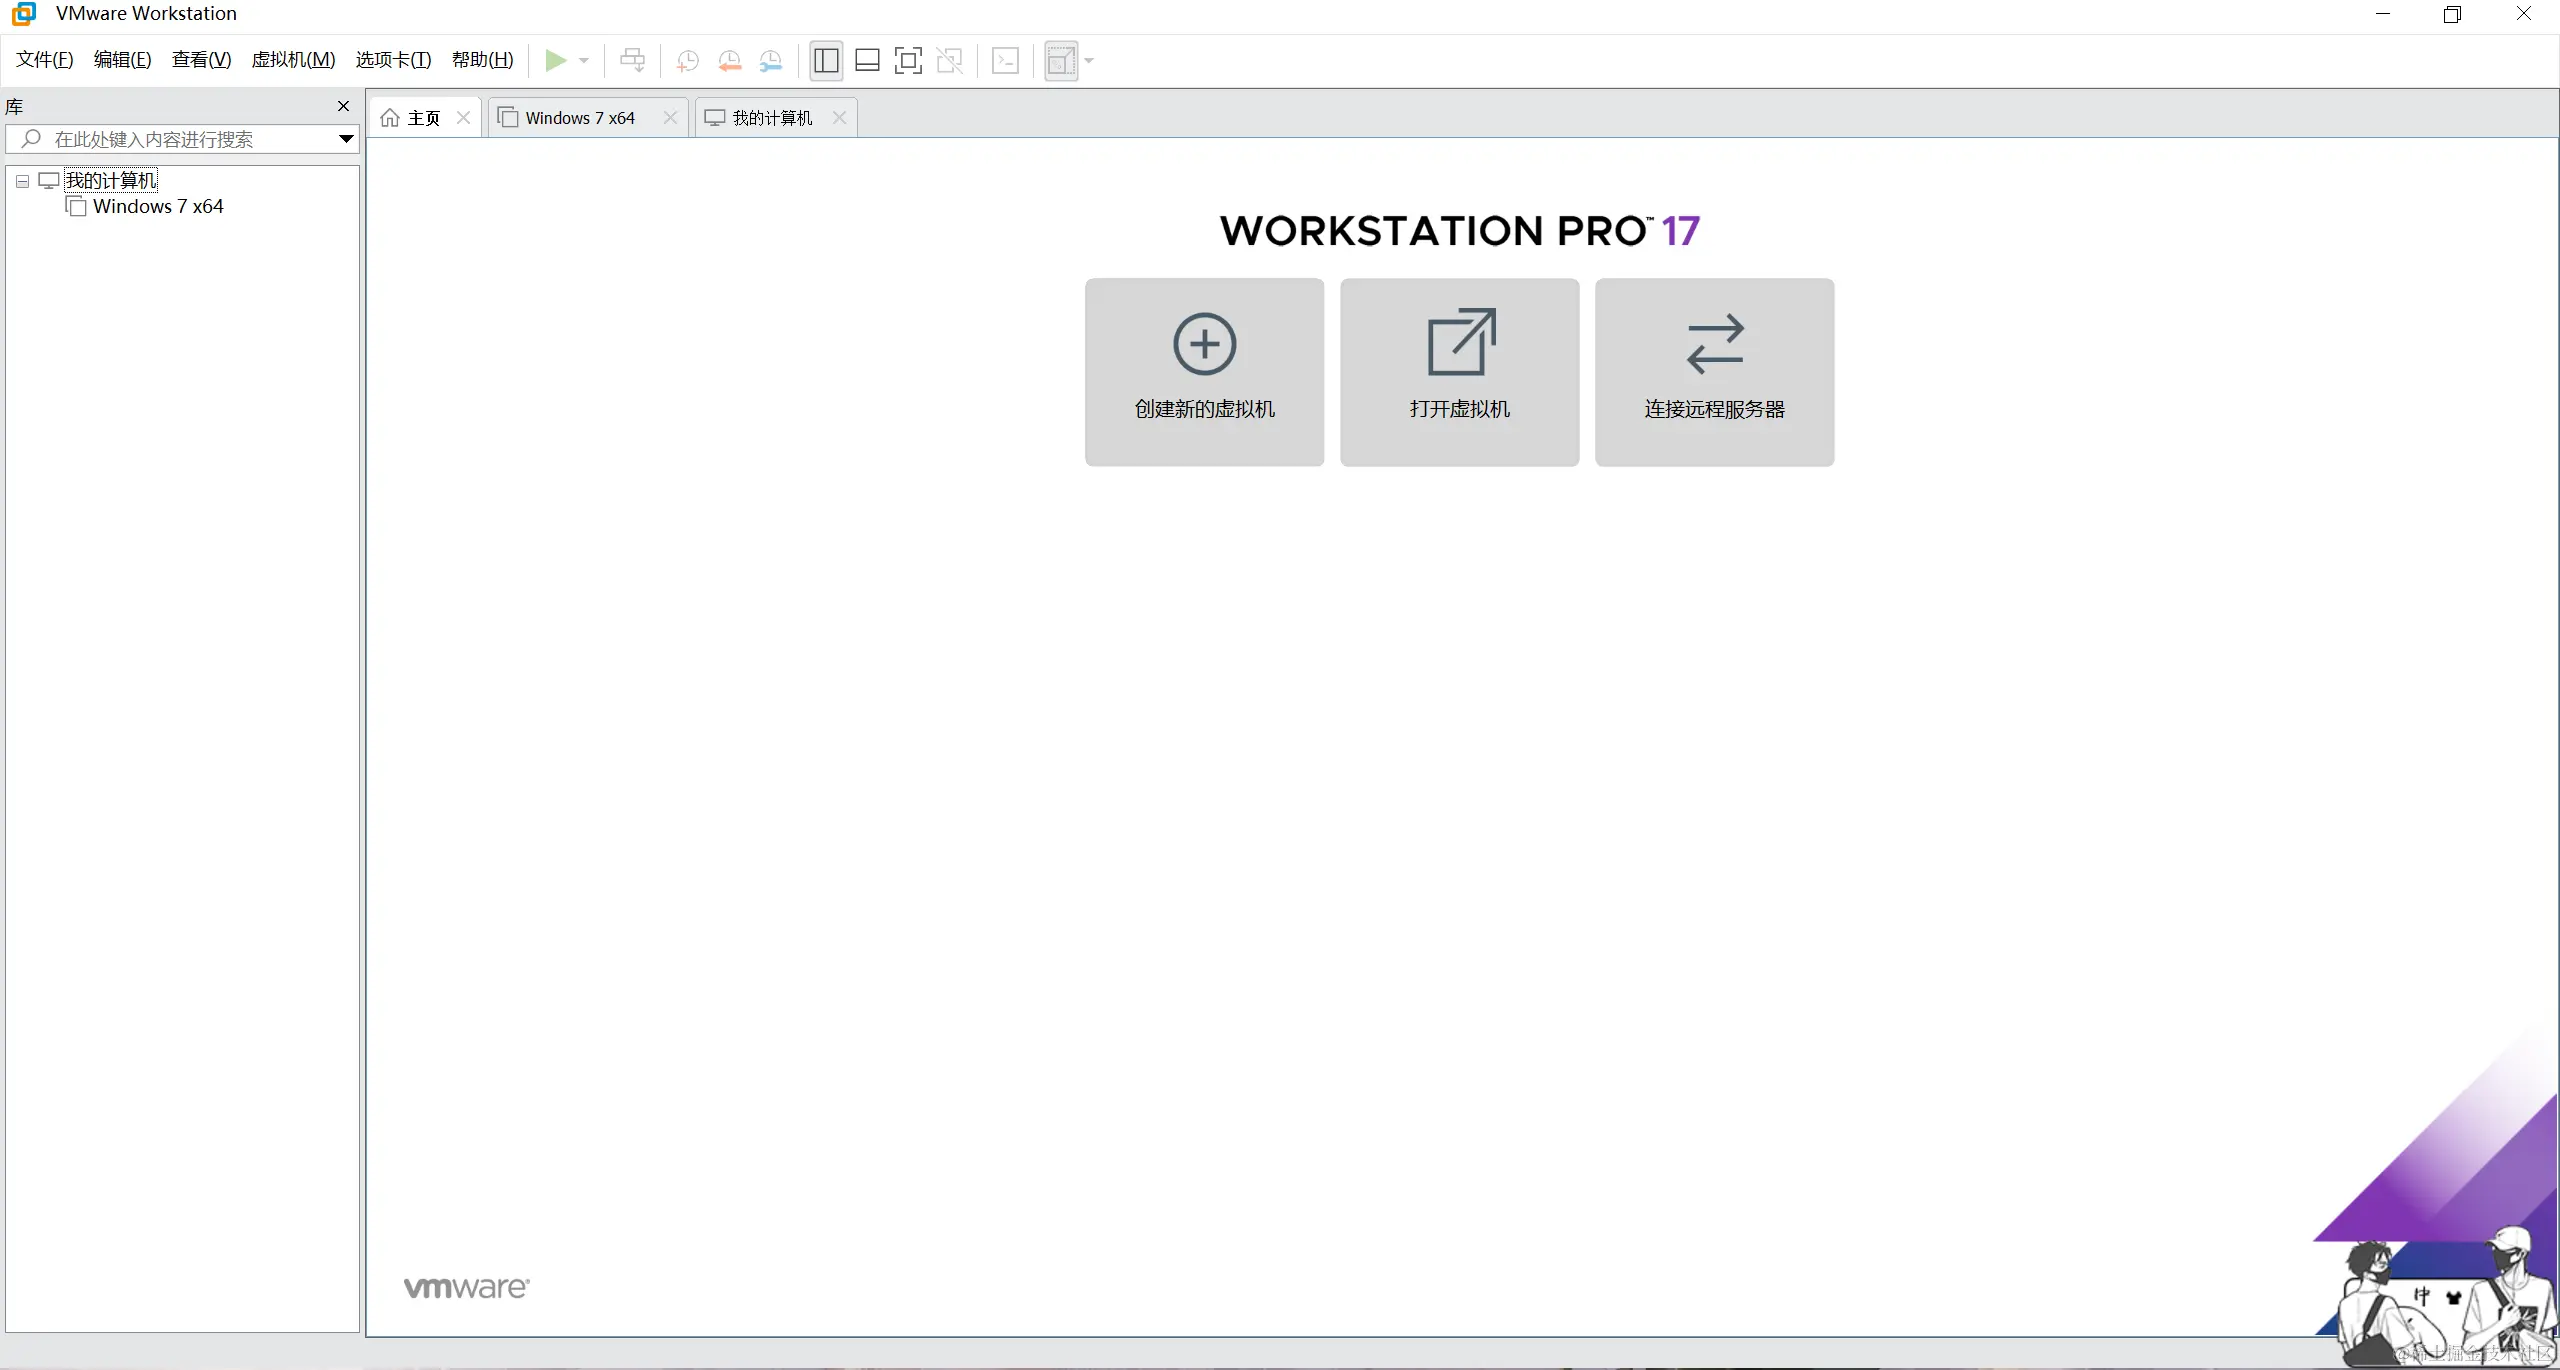Toggle the stretch guest display button
Image resolution: width=2560 pixels, height=1370 pixels.
click(1061, 60)
